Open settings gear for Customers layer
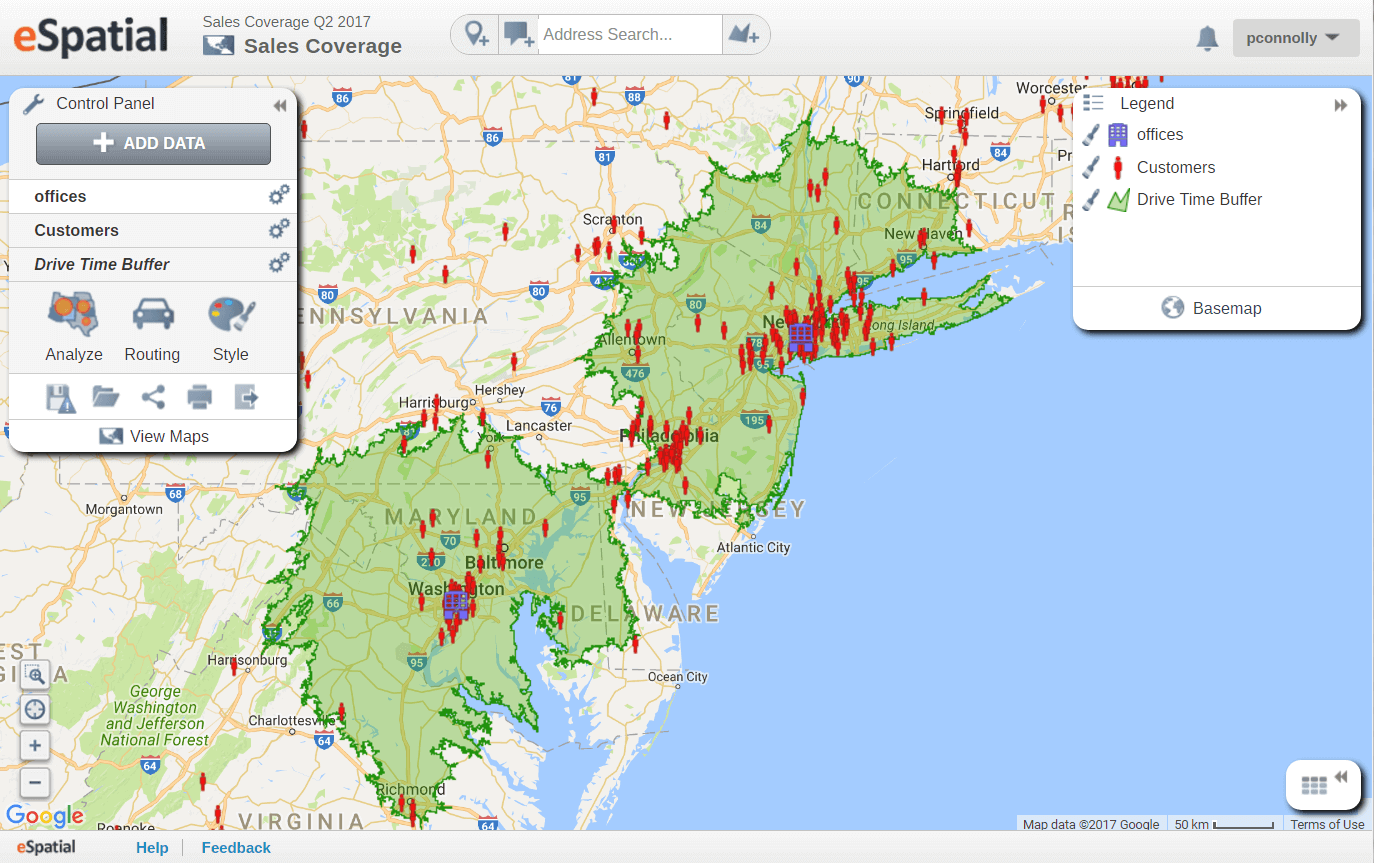The width and height of the screenshot is (1374, 863). tap(279, 230)
